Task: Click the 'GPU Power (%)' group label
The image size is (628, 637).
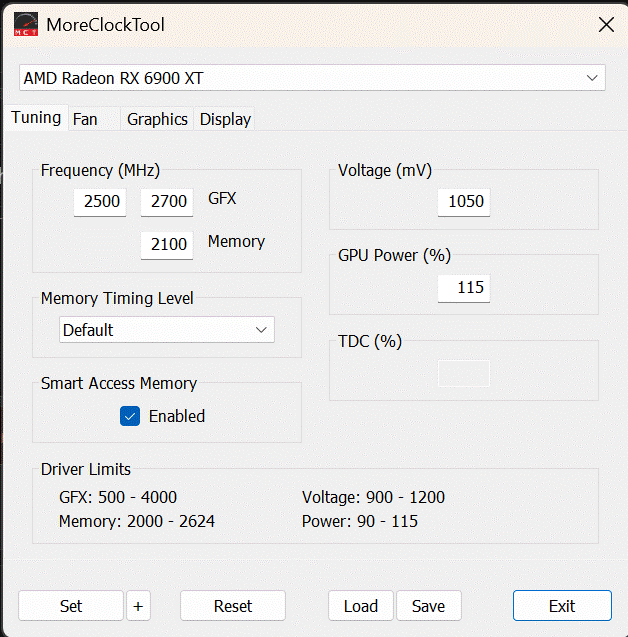Action: pyautogui.click(x=394, y=256)
